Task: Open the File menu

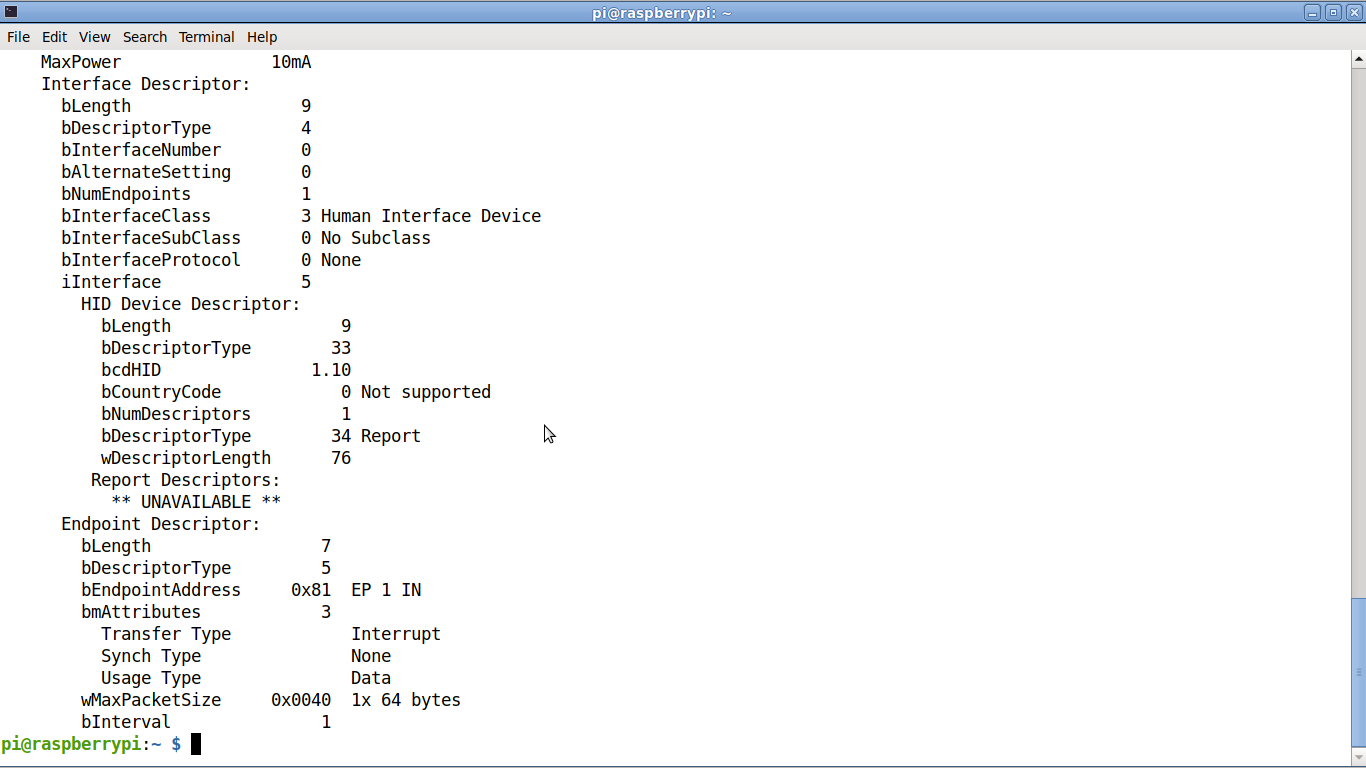Action: (18, 37)
